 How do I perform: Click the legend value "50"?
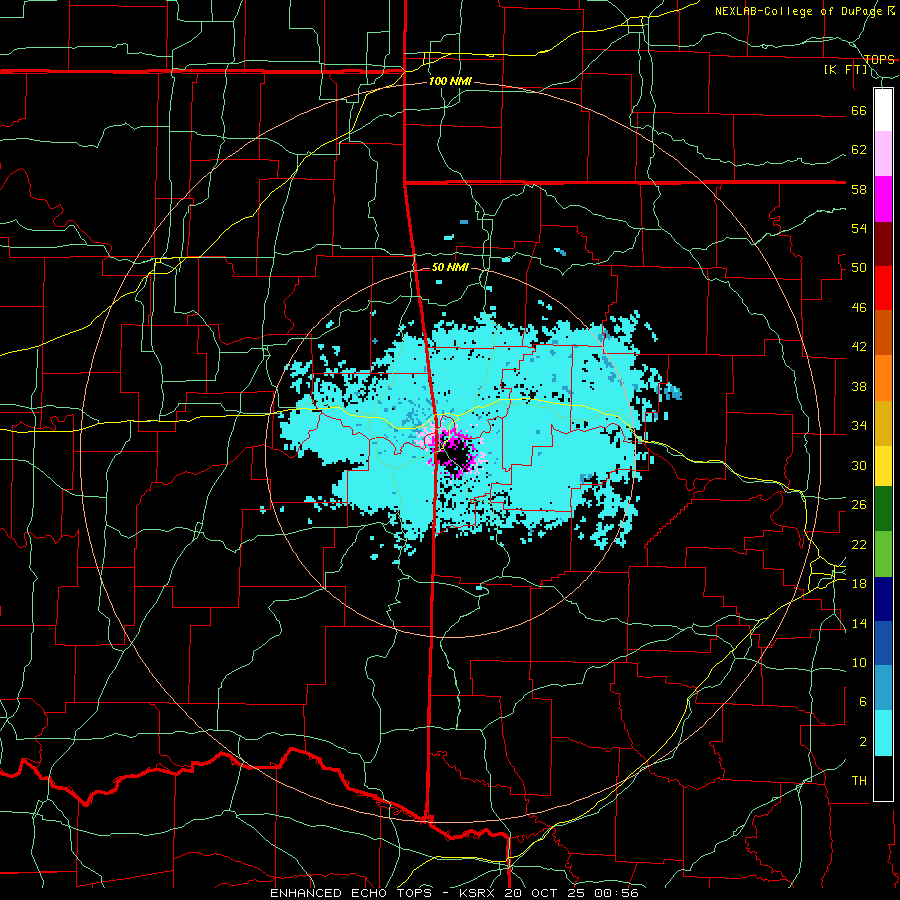859,268
